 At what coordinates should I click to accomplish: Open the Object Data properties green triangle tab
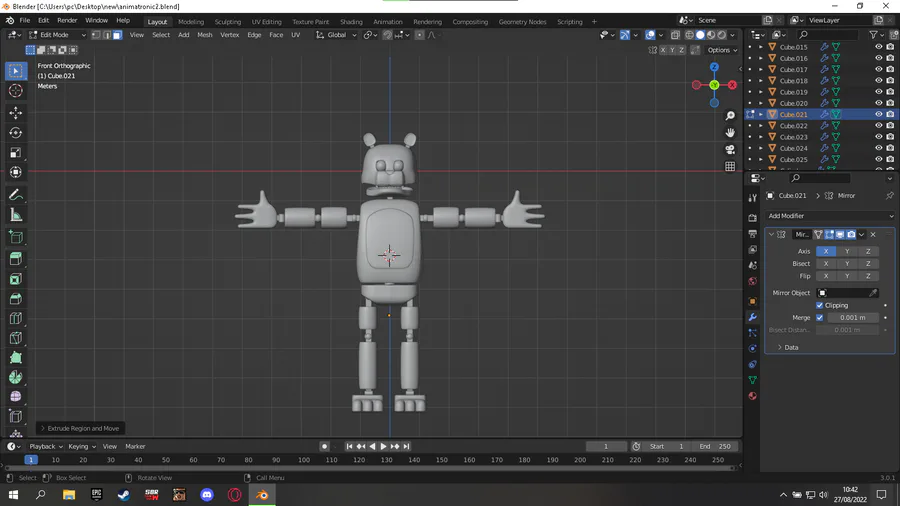752,380
